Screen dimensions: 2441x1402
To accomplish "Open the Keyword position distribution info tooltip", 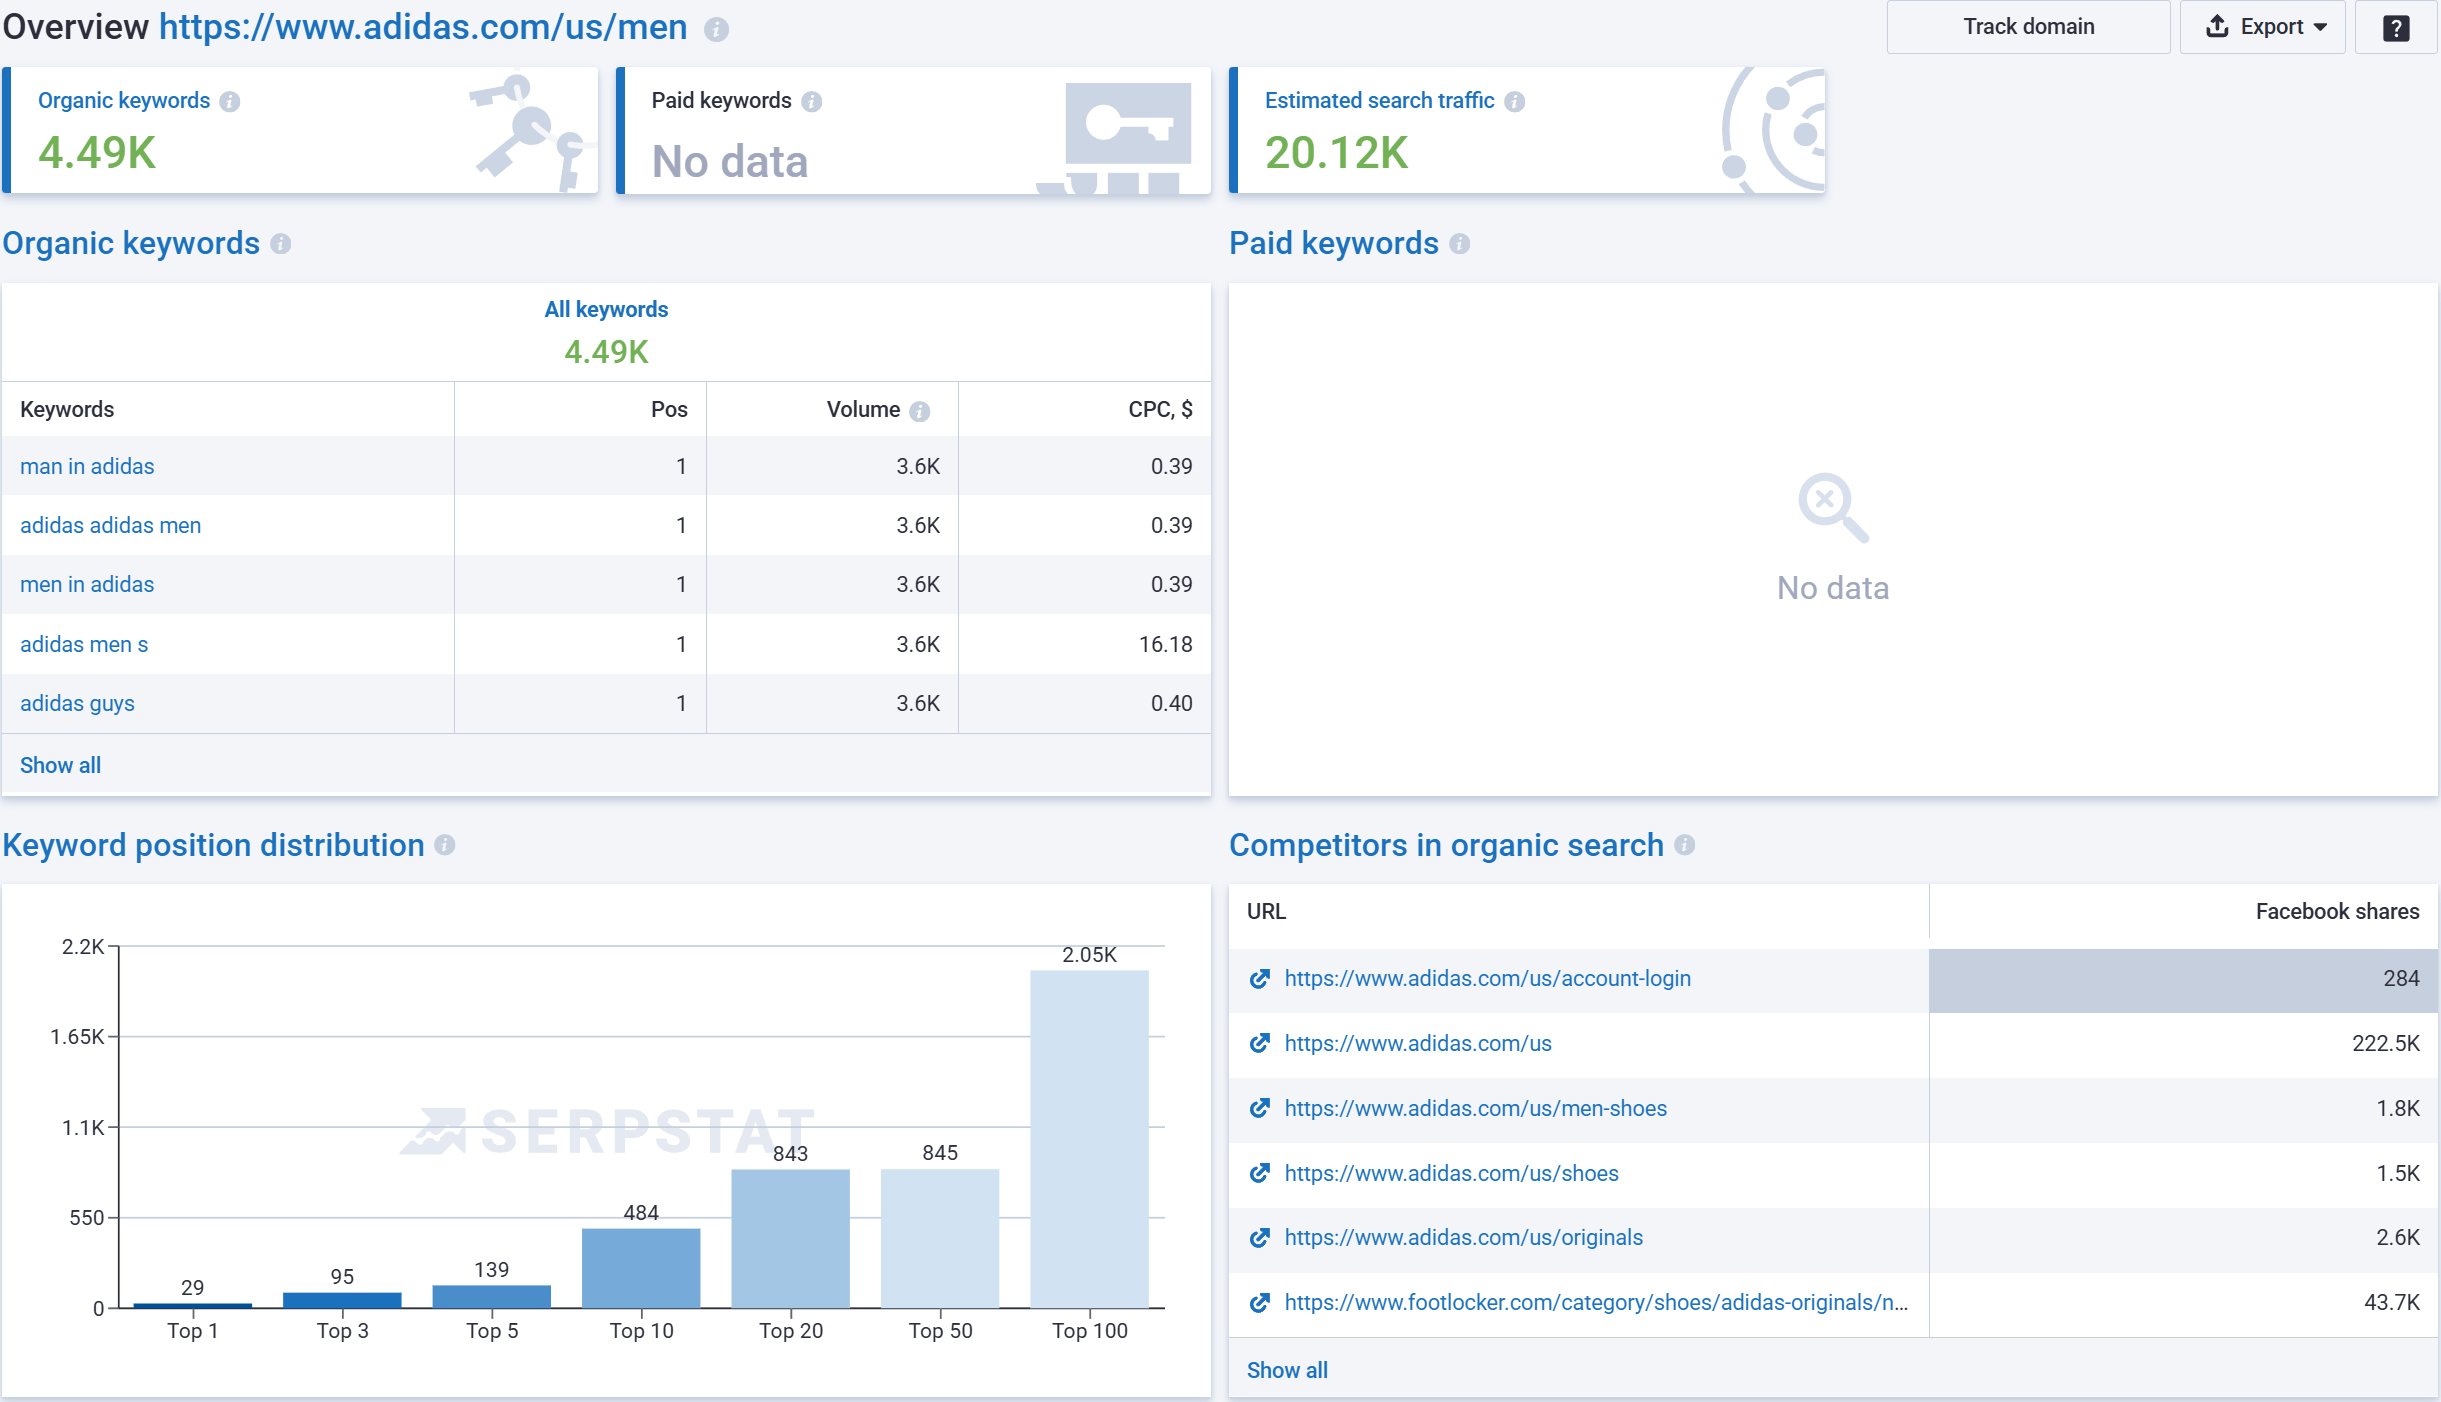I will [446, 846].
